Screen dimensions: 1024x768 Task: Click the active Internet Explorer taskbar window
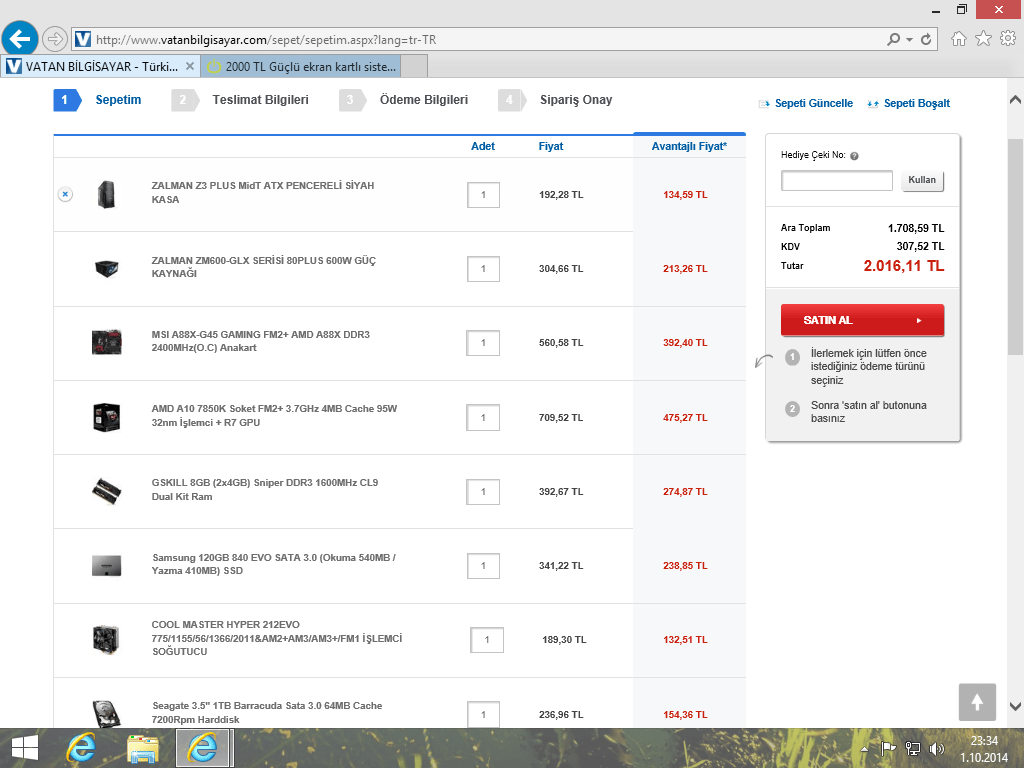(x=203, y=748)
